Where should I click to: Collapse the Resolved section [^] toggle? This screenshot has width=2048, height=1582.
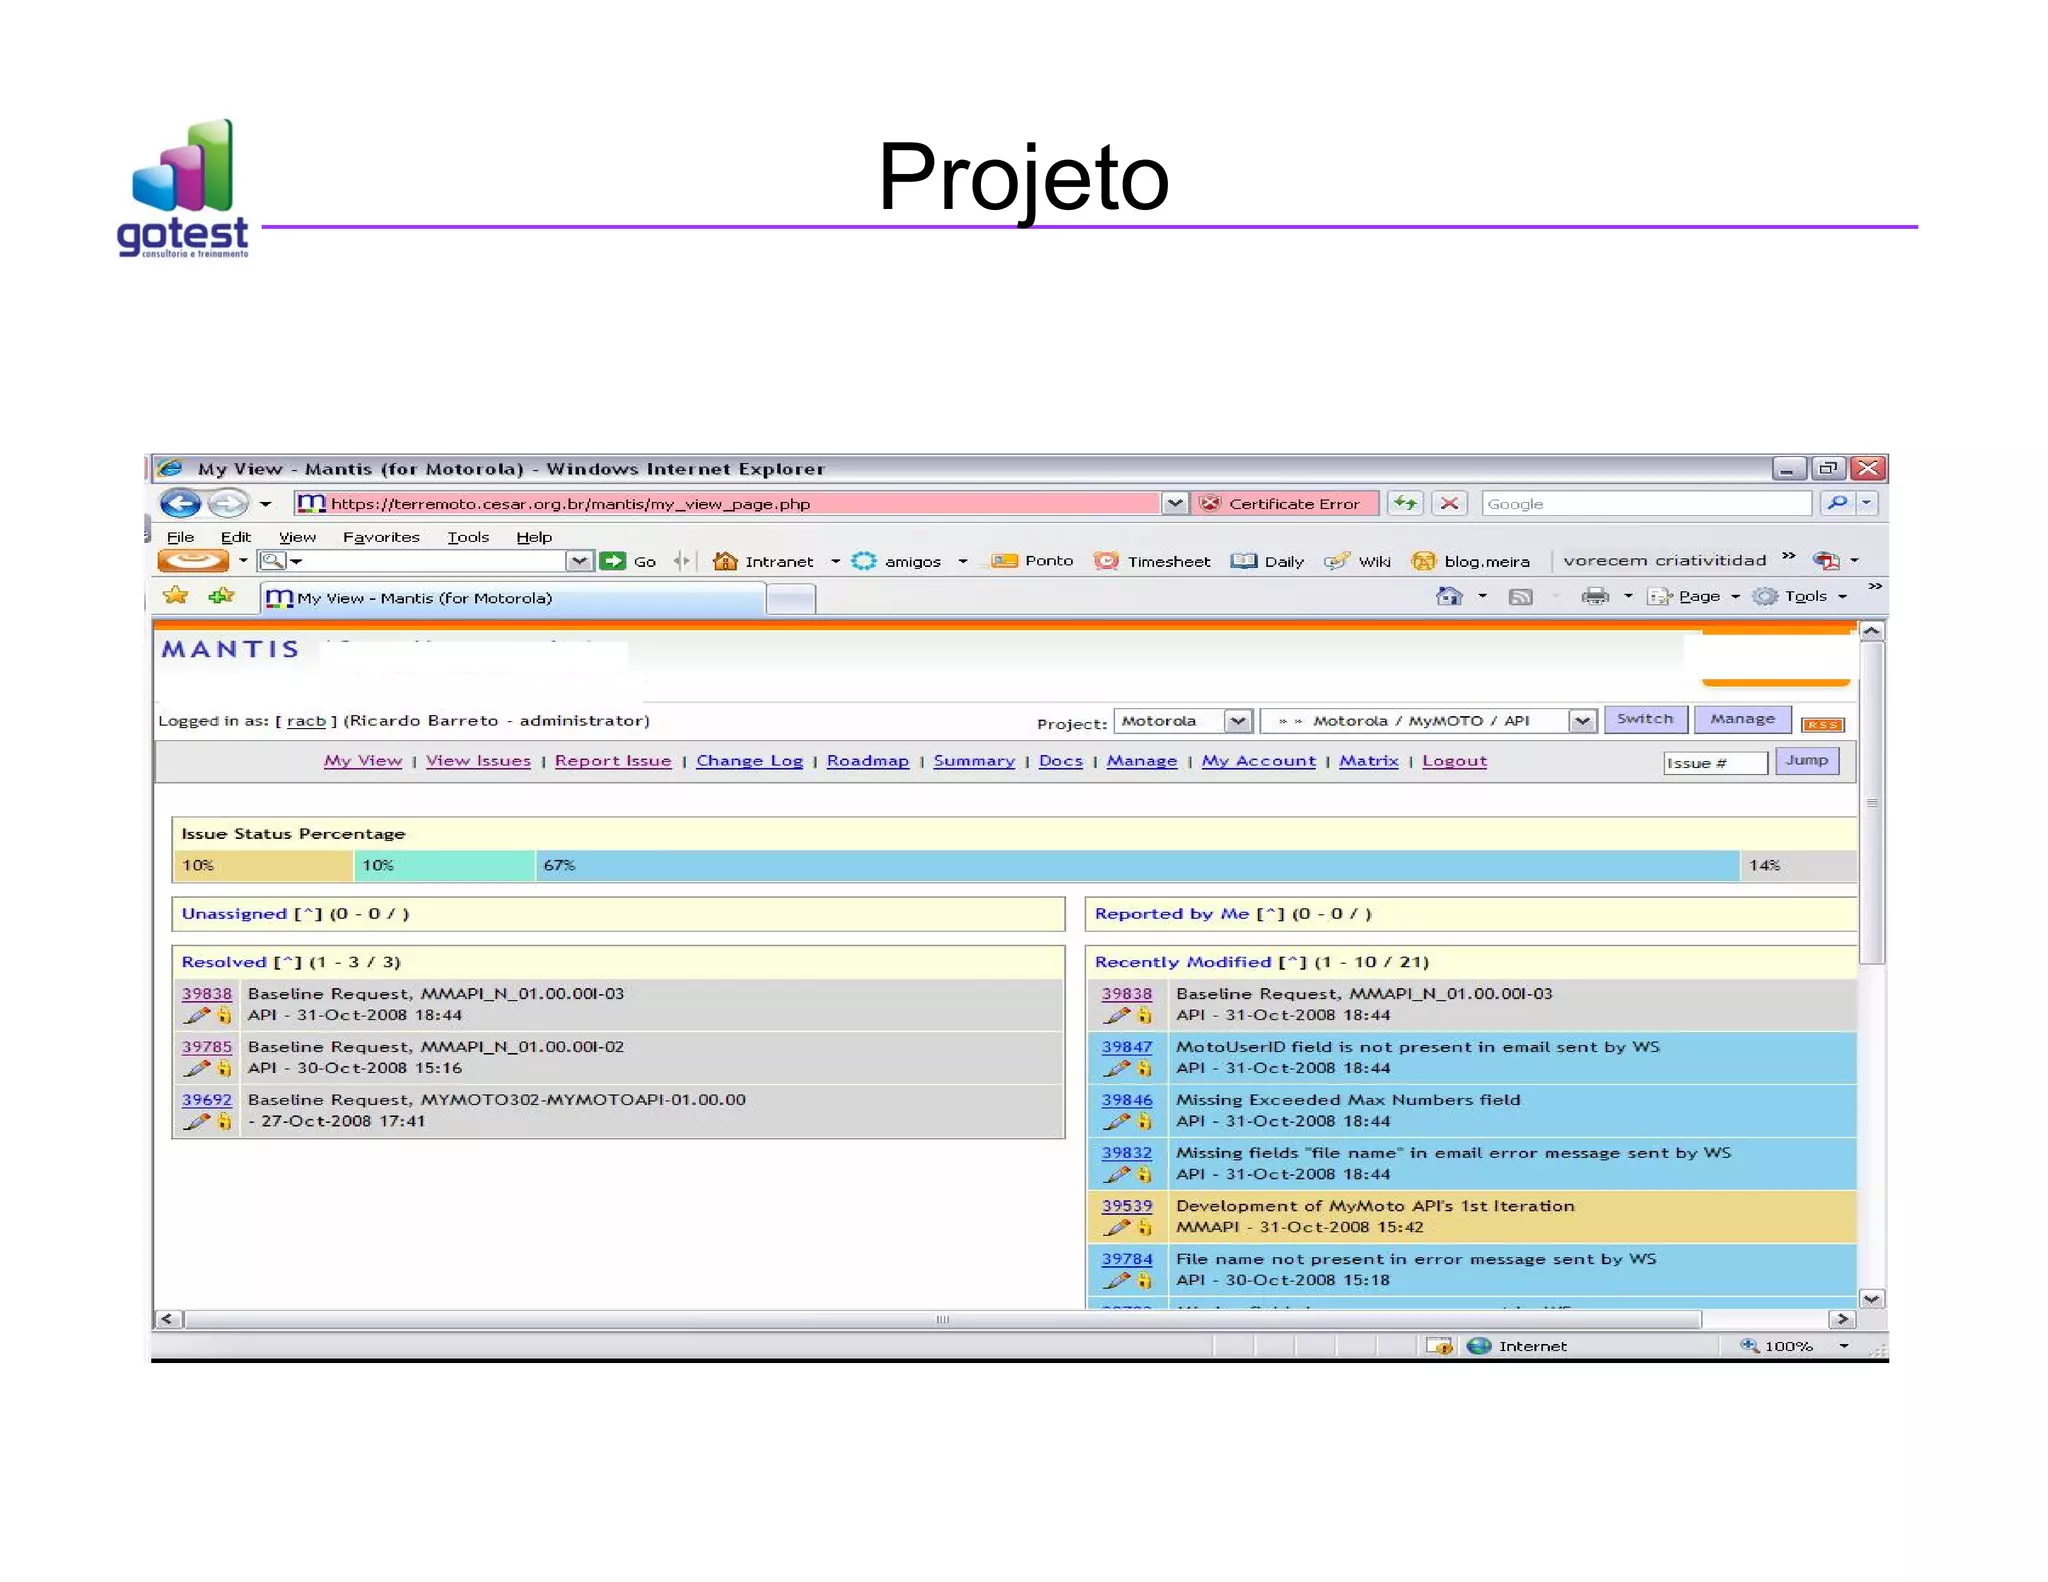(x=288, y=962)
